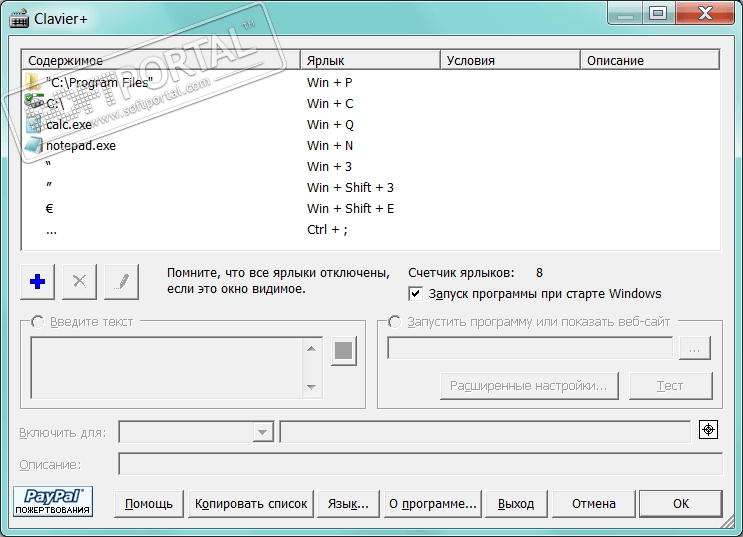Screen dimensions: 743x537
Task: Click the 'Выход' button
Action: click(x=516, y=503)
